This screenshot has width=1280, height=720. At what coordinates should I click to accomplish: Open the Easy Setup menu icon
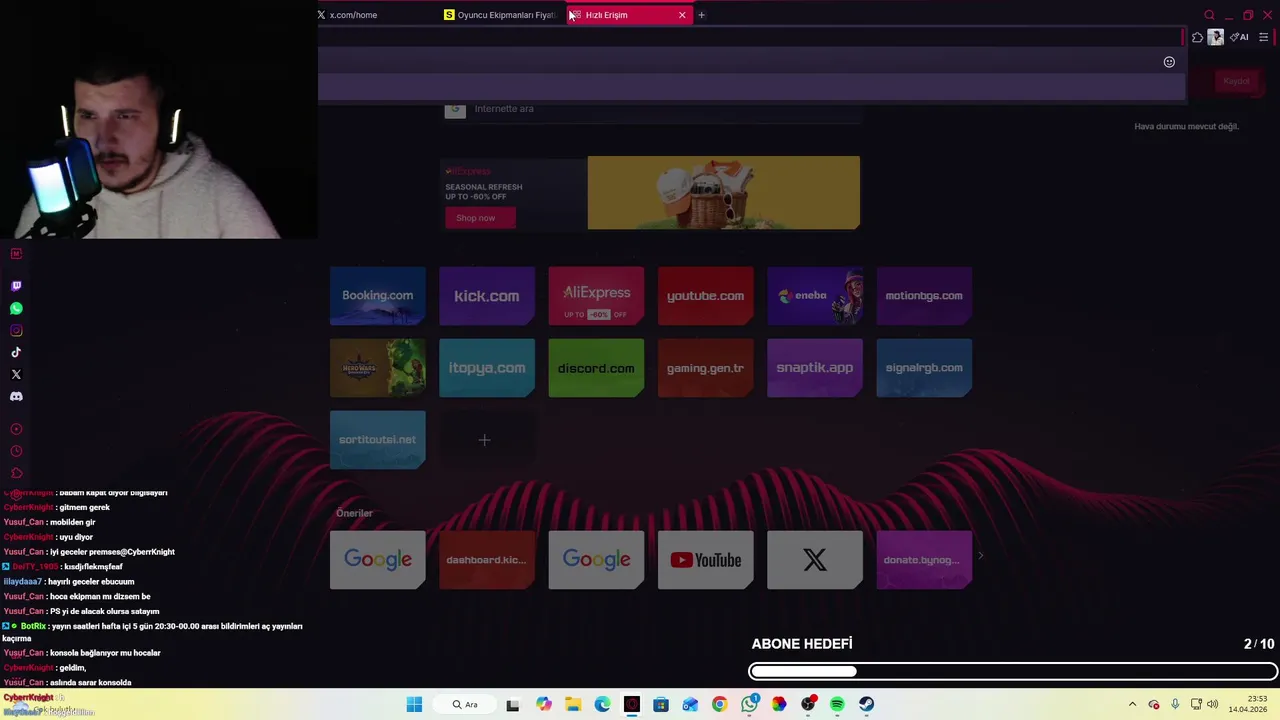pyautogui.click(x=1263, y=37)
